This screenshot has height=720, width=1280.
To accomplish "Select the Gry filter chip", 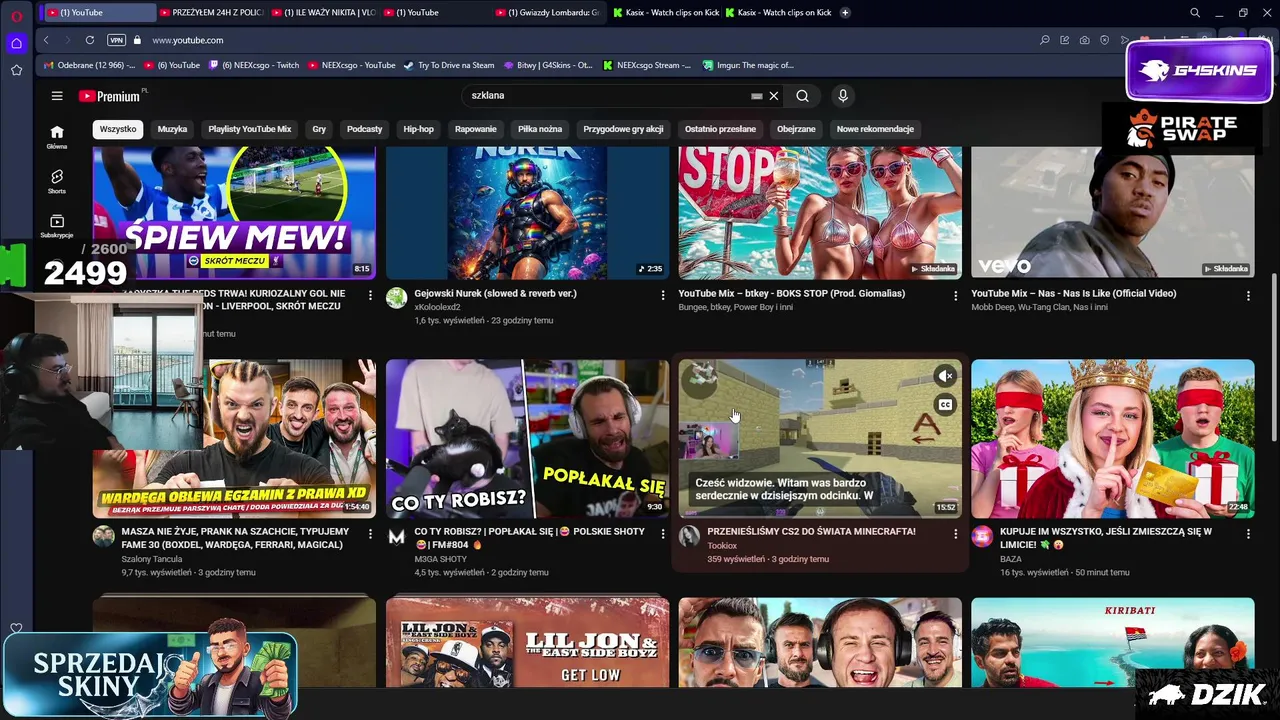I will 319,129.
